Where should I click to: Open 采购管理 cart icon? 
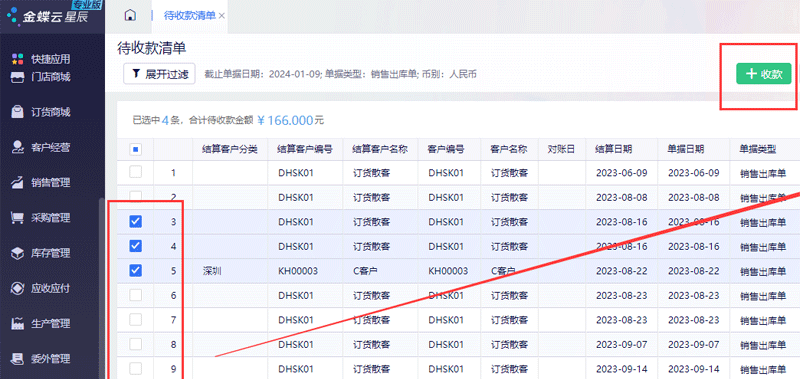[x=18, y=218]
